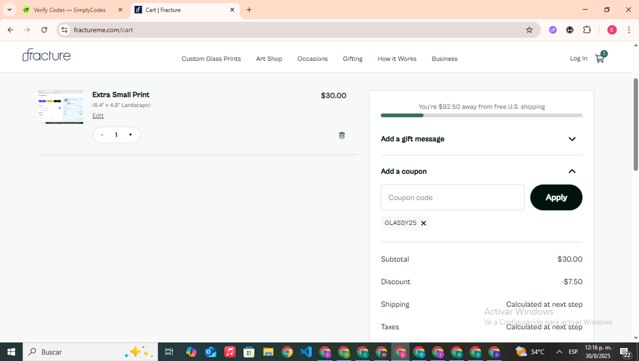
Task: Go forward in browser history
Action: (27, 30)
